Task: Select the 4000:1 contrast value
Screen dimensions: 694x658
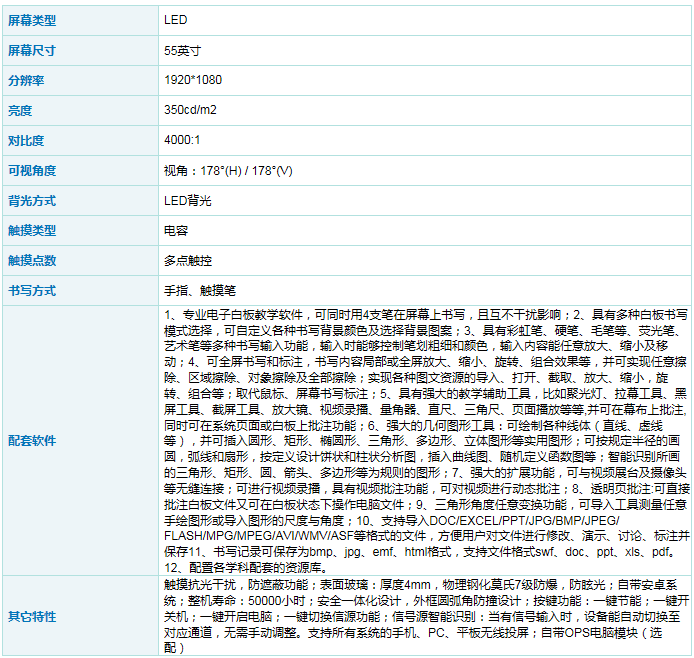Action: 182,140
